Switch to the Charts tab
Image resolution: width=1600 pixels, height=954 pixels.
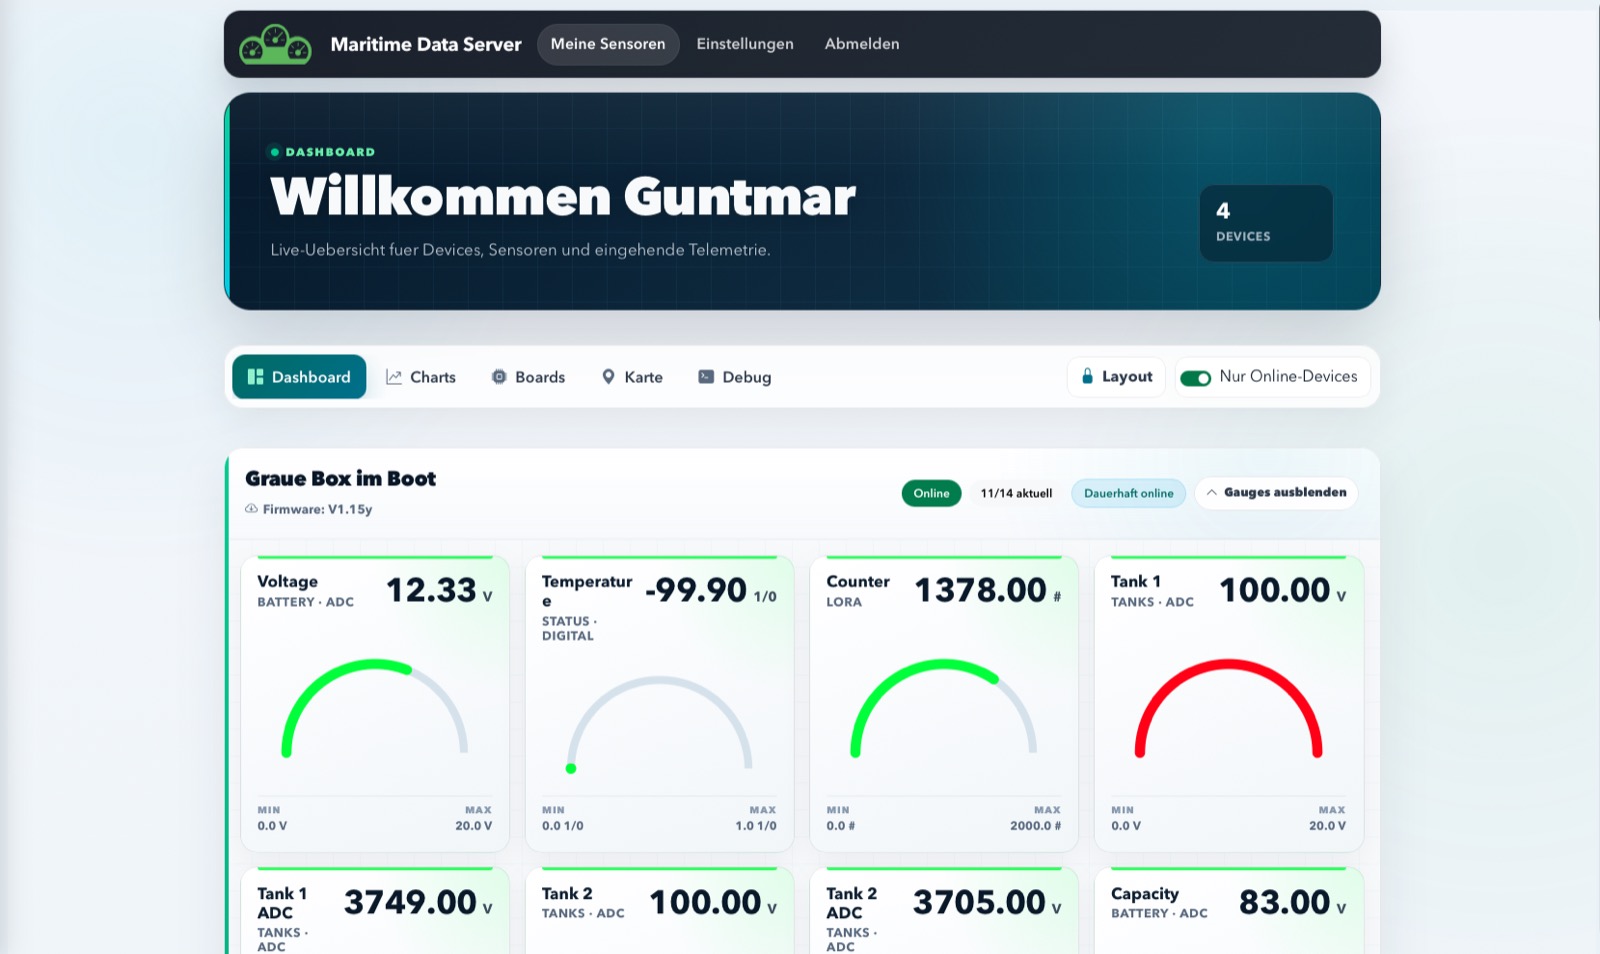(x=421, y=377)
